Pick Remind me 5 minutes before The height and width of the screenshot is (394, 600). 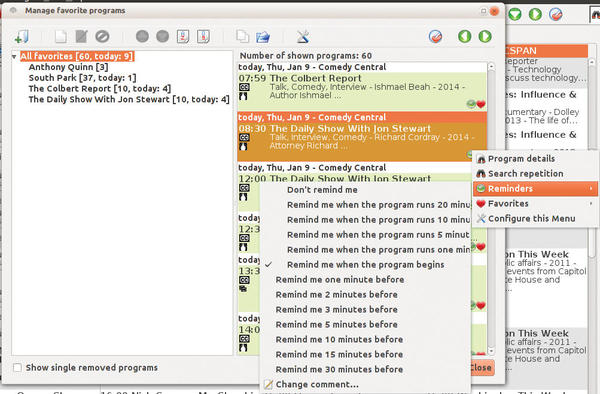click(365, 324)
